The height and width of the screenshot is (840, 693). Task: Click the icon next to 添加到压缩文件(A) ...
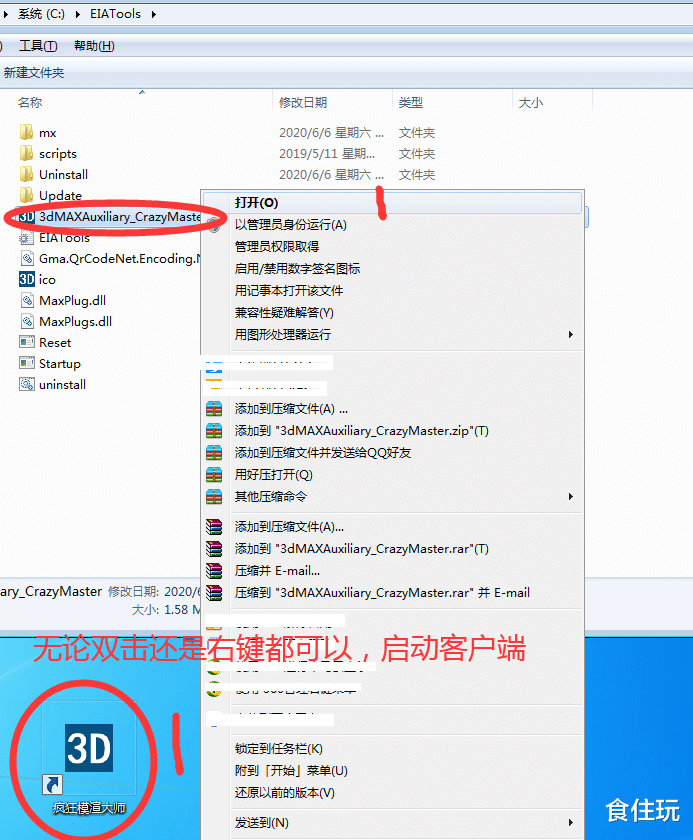point(214,409)
